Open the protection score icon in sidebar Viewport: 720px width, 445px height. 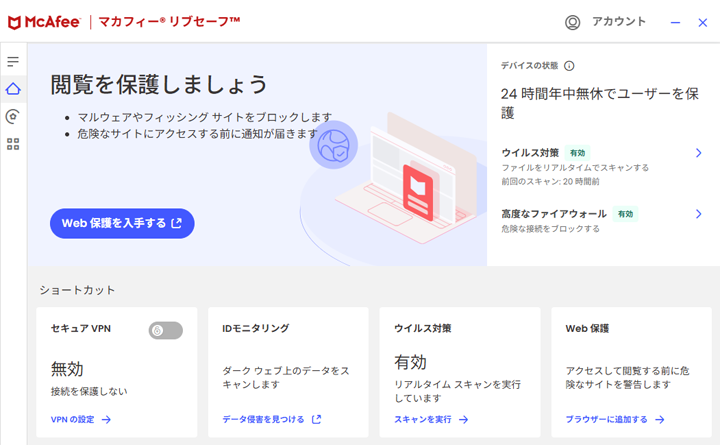click(x=13, y=117)
